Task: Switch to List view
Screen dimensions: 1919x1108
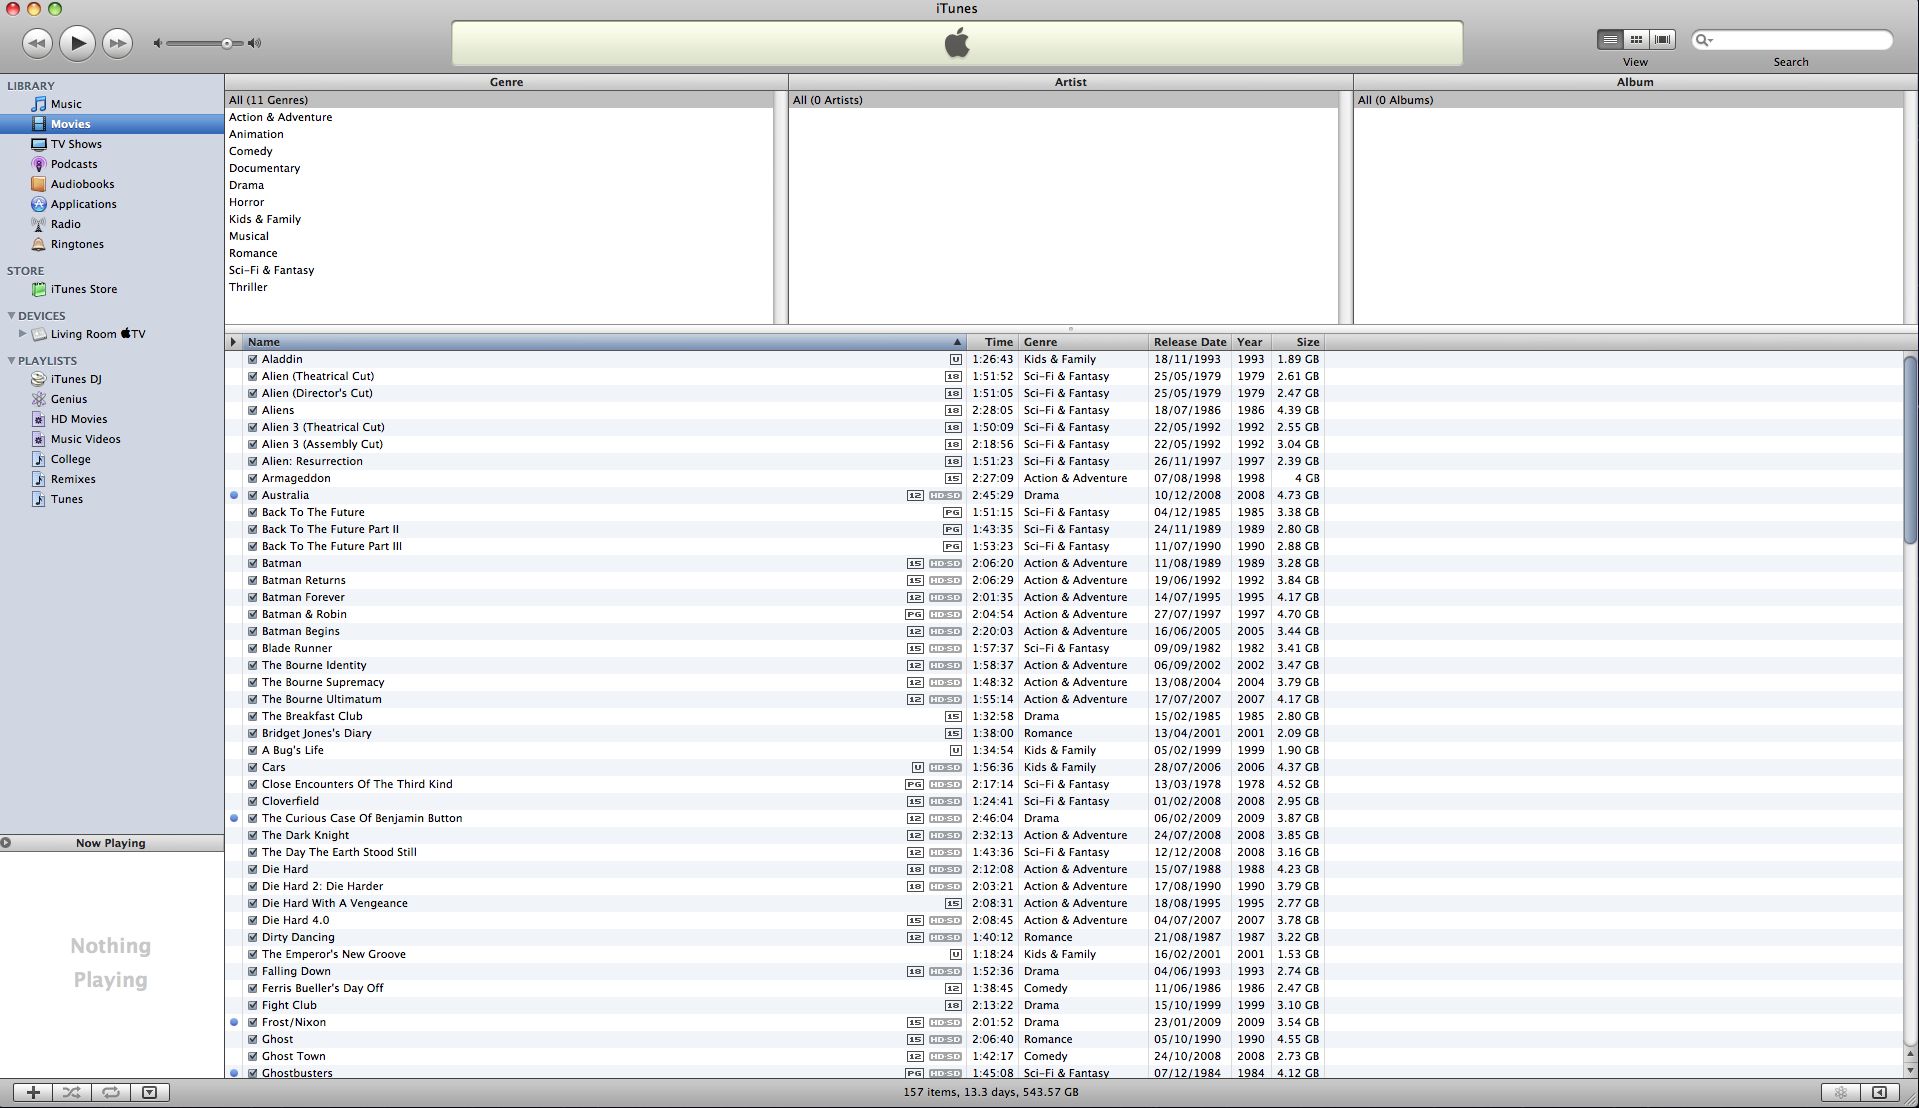Action: click(1610, 40)
